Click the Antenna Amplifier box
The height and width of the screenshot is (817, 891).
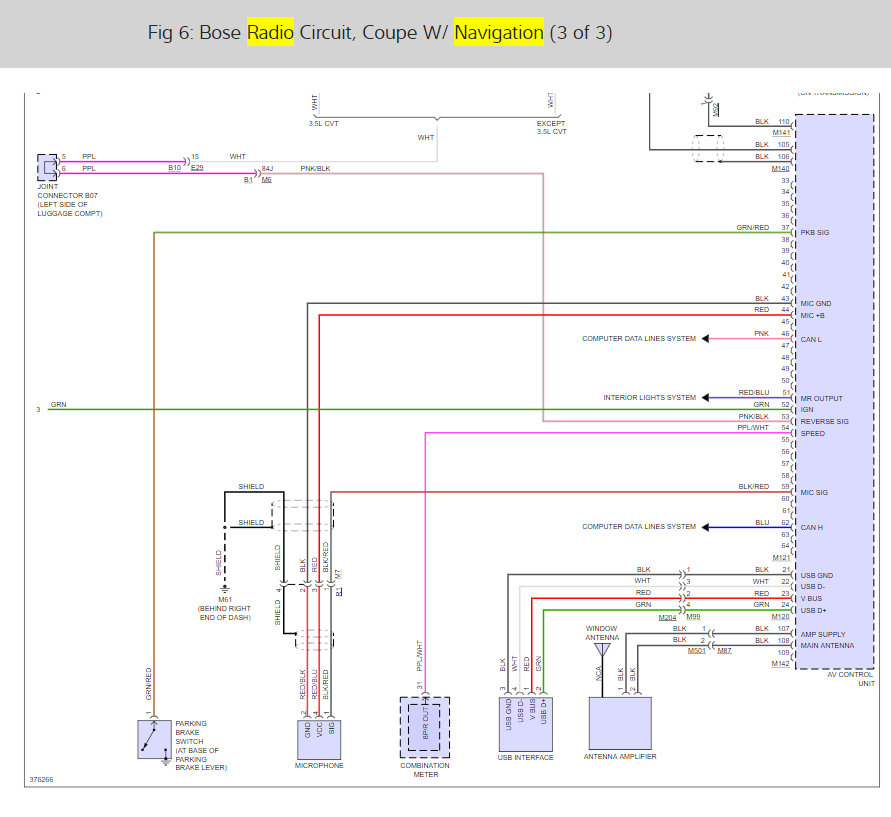pyautogui.click(x=620, y=723)
